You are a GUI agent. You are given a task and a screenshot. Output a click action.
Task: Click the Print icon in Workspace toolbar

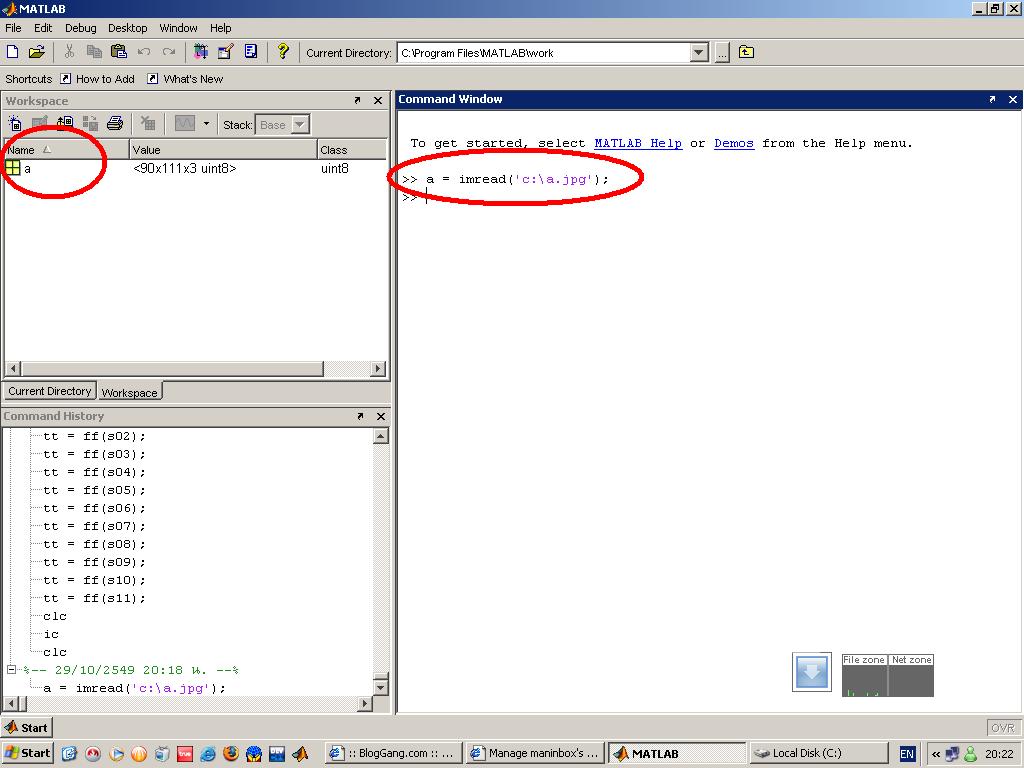tap(115, 123)
